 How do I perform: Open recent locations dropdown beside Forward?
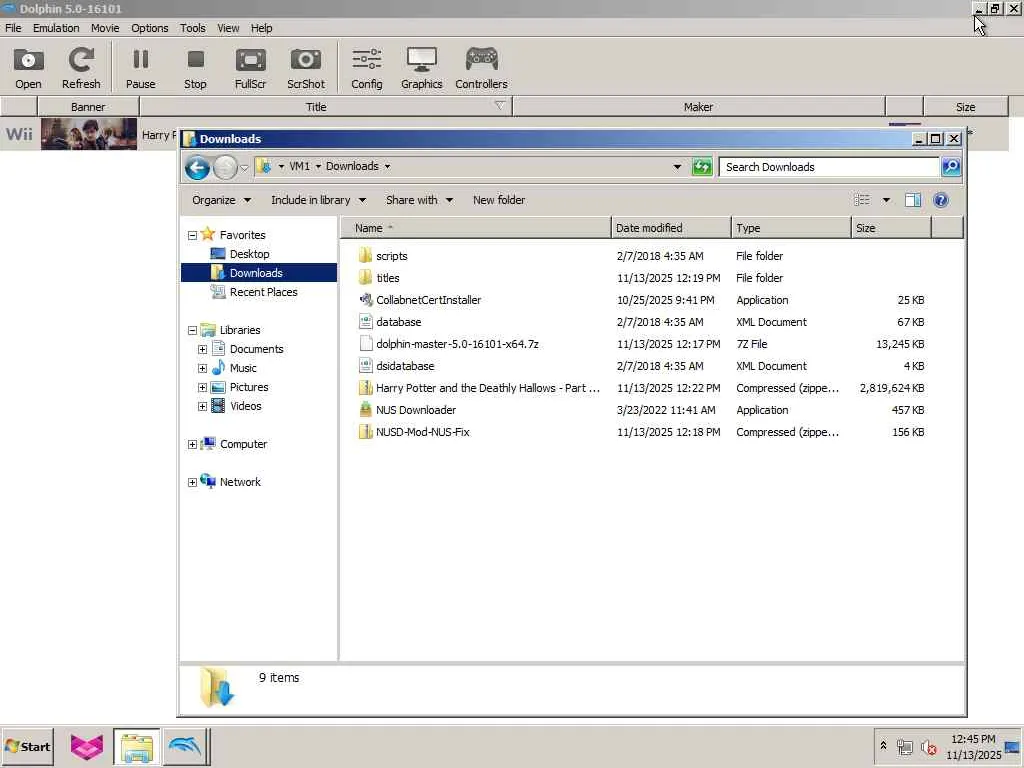(244, 168)
